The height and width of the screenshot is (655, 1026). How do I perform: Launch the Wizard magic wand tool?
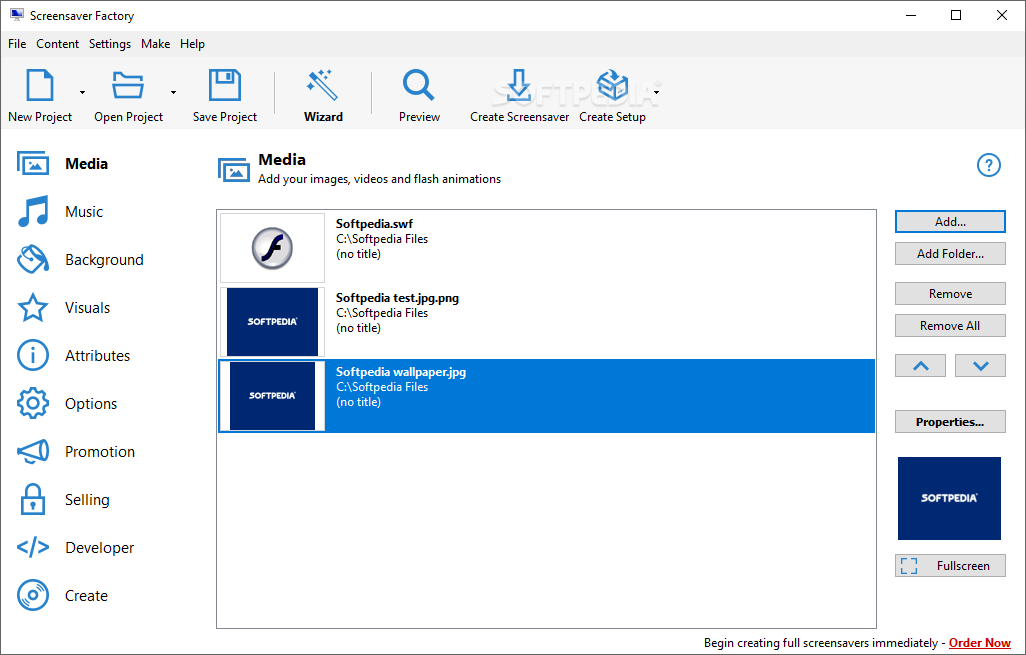coord(322,85)
